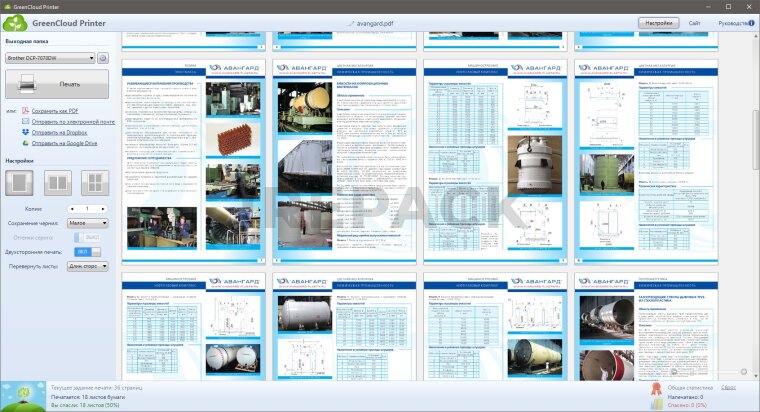The width and height of the screenshot is (760, 412).
Task: Open the Brother DCP-7070DW printer dropdown
Action: [x=50, y=58]
